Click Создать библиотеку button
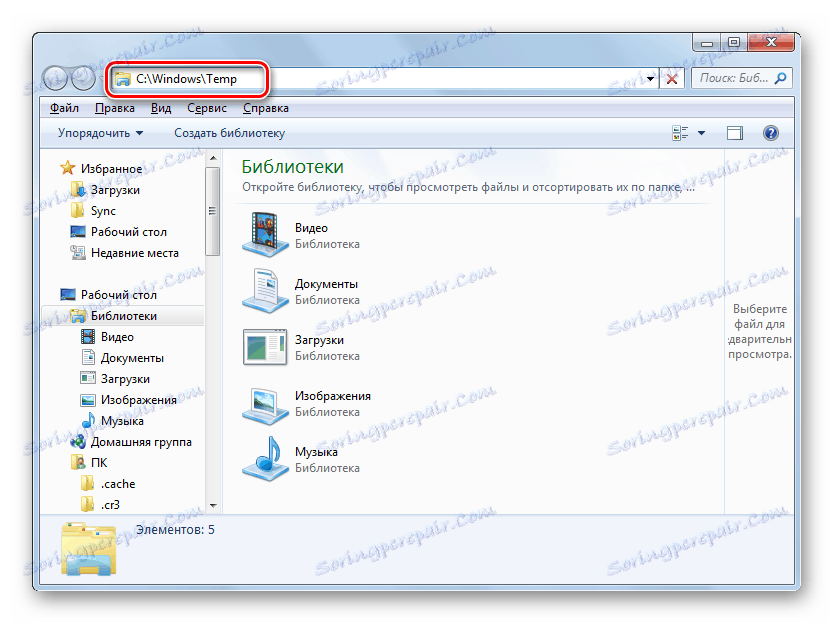Viewport: 834px width, 624px height. point(230,133)
